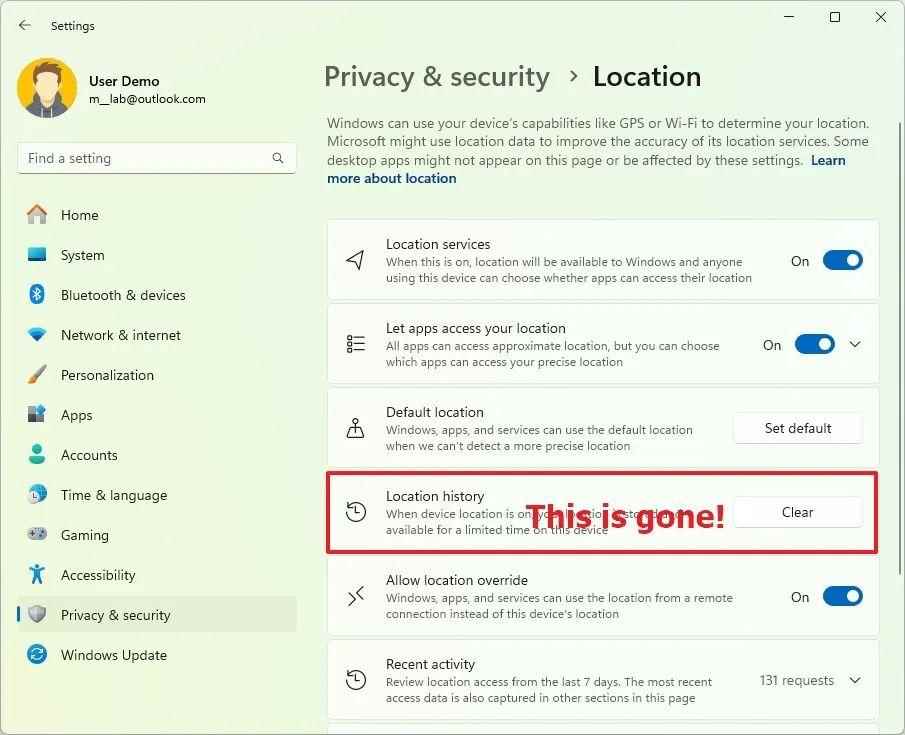Open the System settings page
905x735 pixels.
82,255
